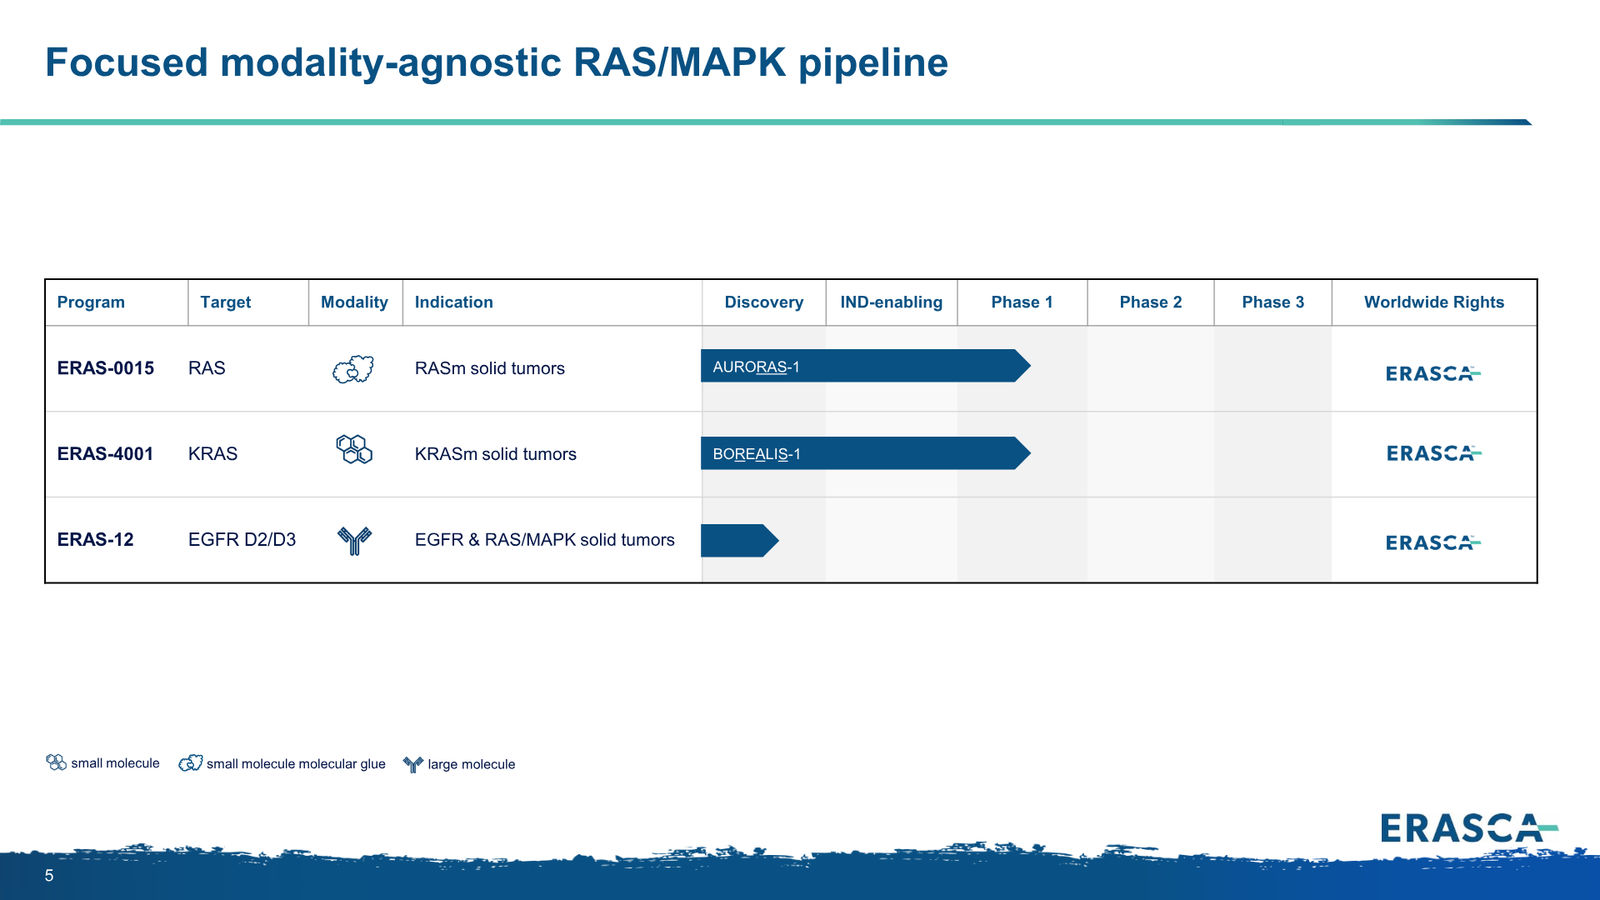Click the molecular glue icon in ERAS-0015 row
This screenshot has height=900, width=1600.
click(x=353, y=369)
